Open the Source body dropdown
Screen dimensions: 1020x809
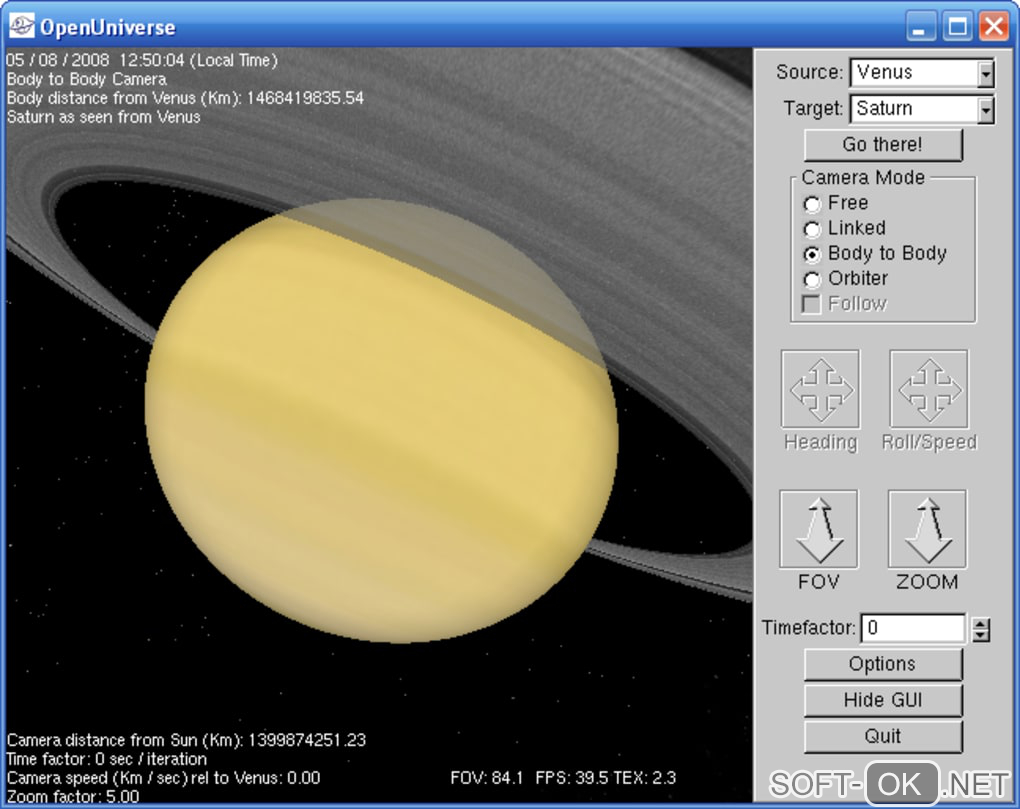coord(985,73)
